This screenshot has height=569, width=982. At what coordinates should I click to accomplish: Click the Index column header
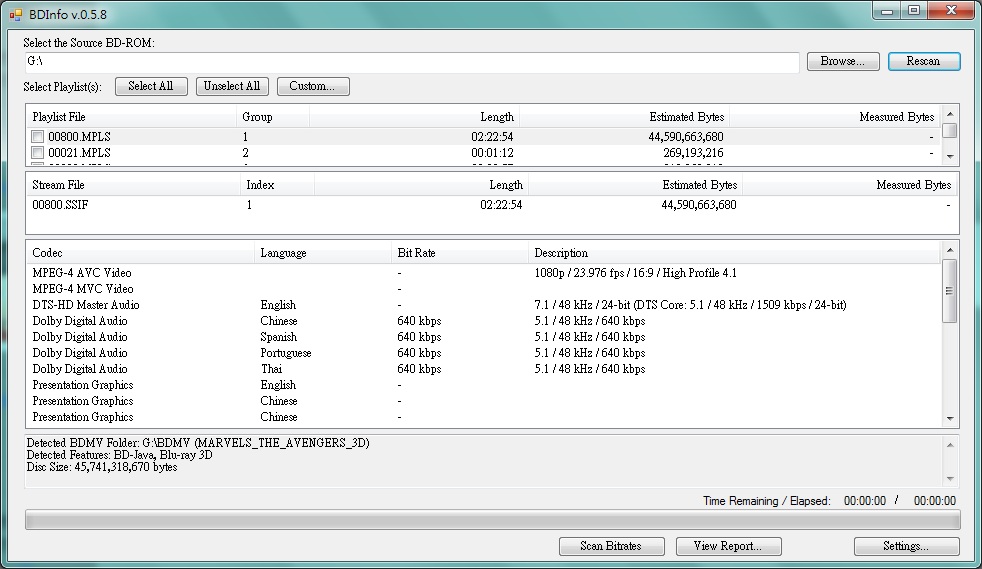coord(277,185)
